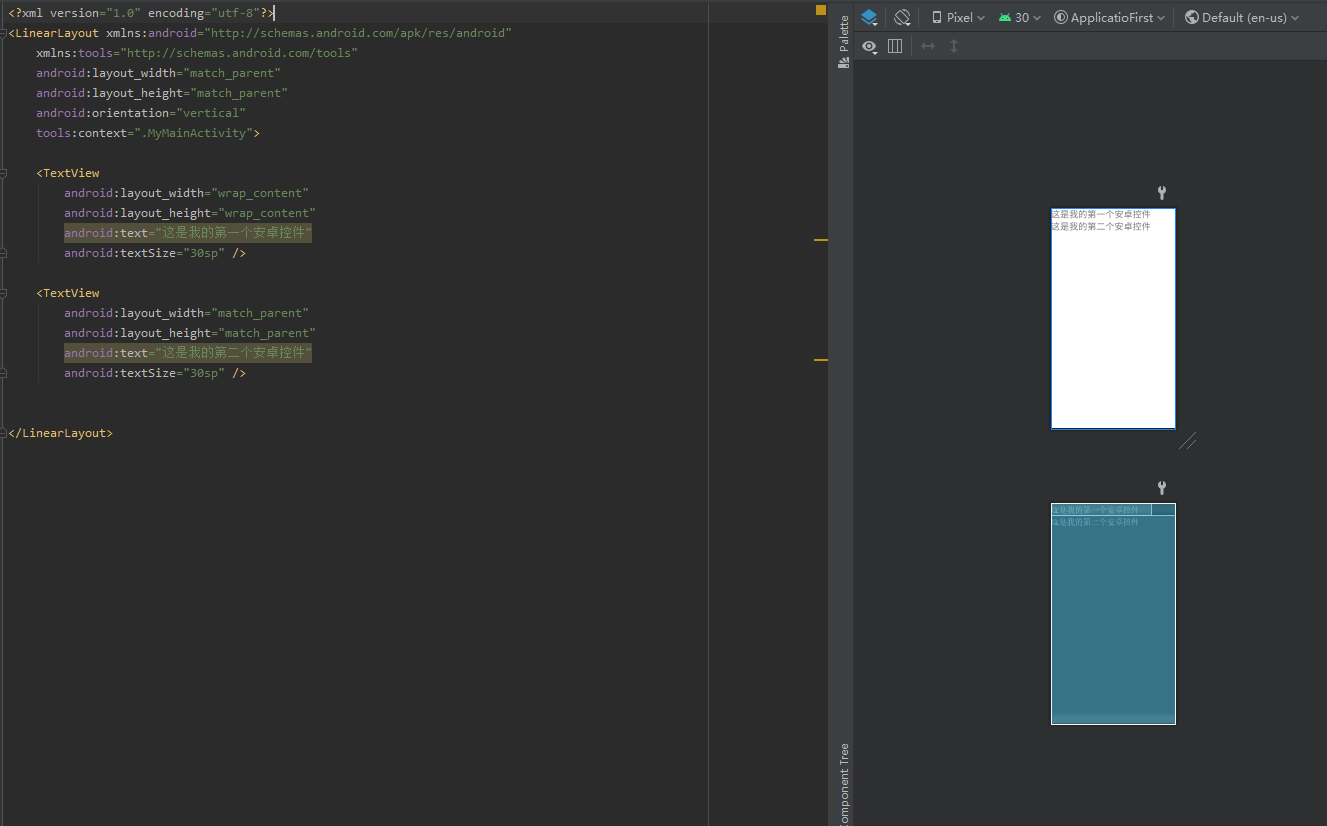
Task: Click the LinearLayout layout_height="match_parent" line
Action: (162, 93)
